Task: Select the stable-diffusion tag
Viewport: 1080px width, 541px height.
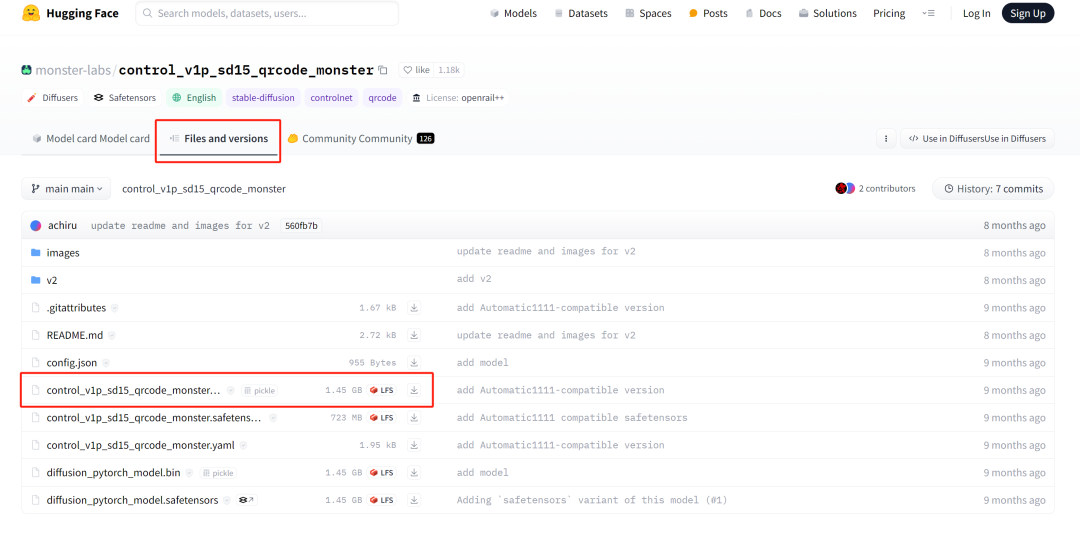Action: 263,98
